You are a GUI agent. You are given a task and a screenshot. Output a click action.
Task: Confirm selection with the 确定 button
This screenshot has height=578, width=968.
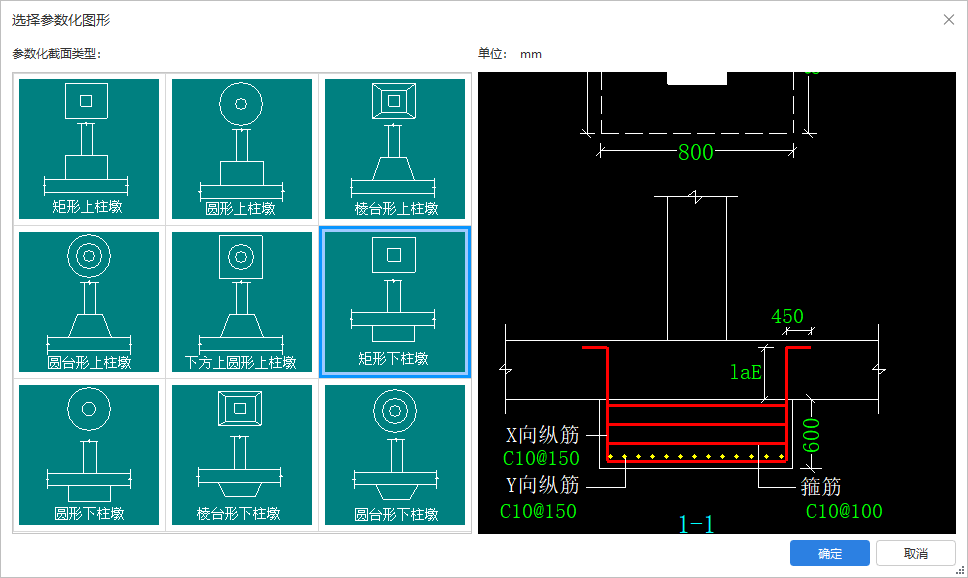click(830, 553)
